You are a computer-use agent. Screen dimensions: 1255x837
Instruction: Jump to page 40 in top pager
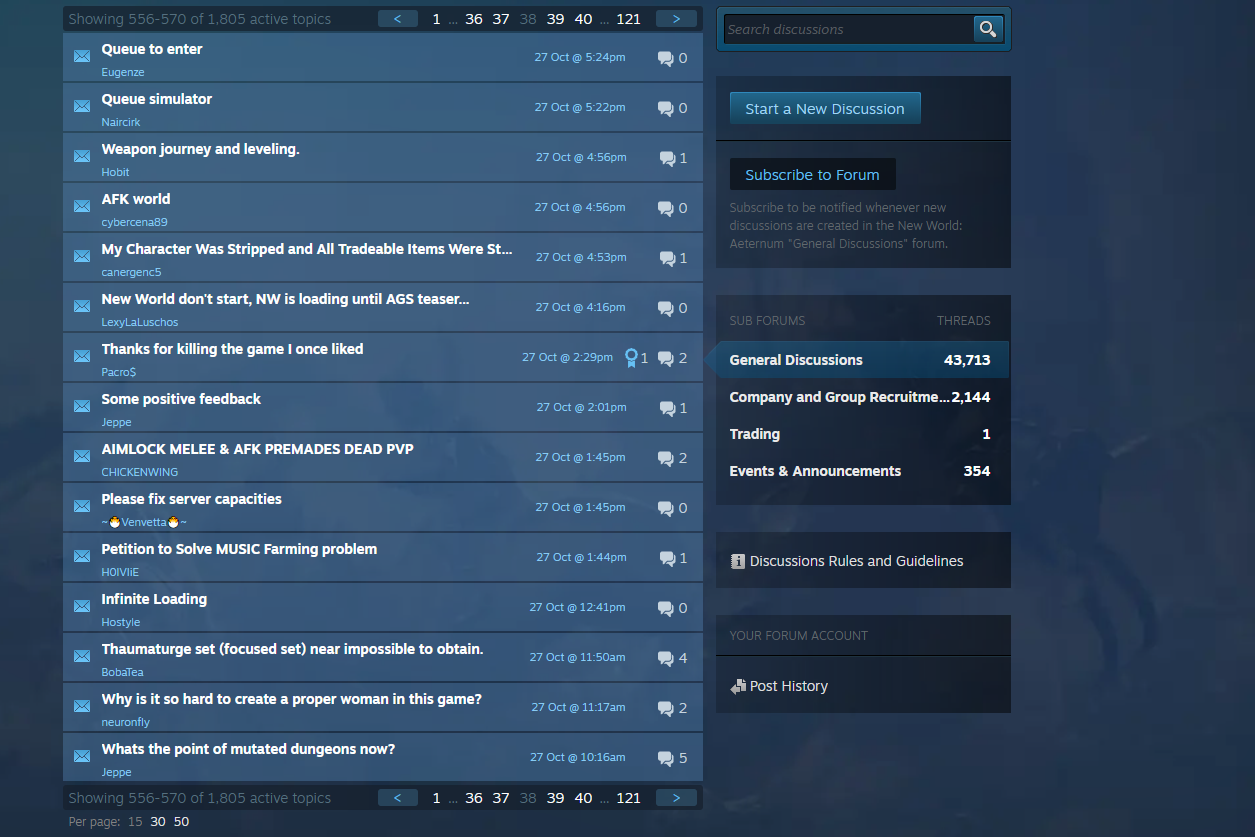point(583,19)
